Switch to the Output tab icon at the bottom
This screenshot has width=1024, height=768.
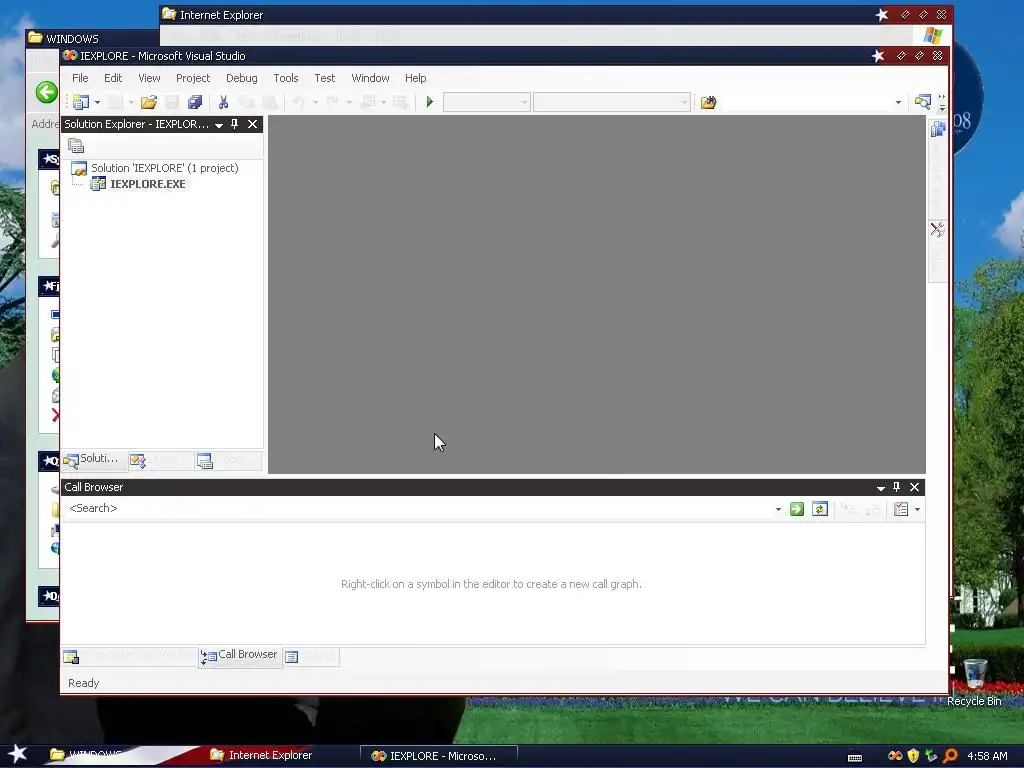coord(291,656)
